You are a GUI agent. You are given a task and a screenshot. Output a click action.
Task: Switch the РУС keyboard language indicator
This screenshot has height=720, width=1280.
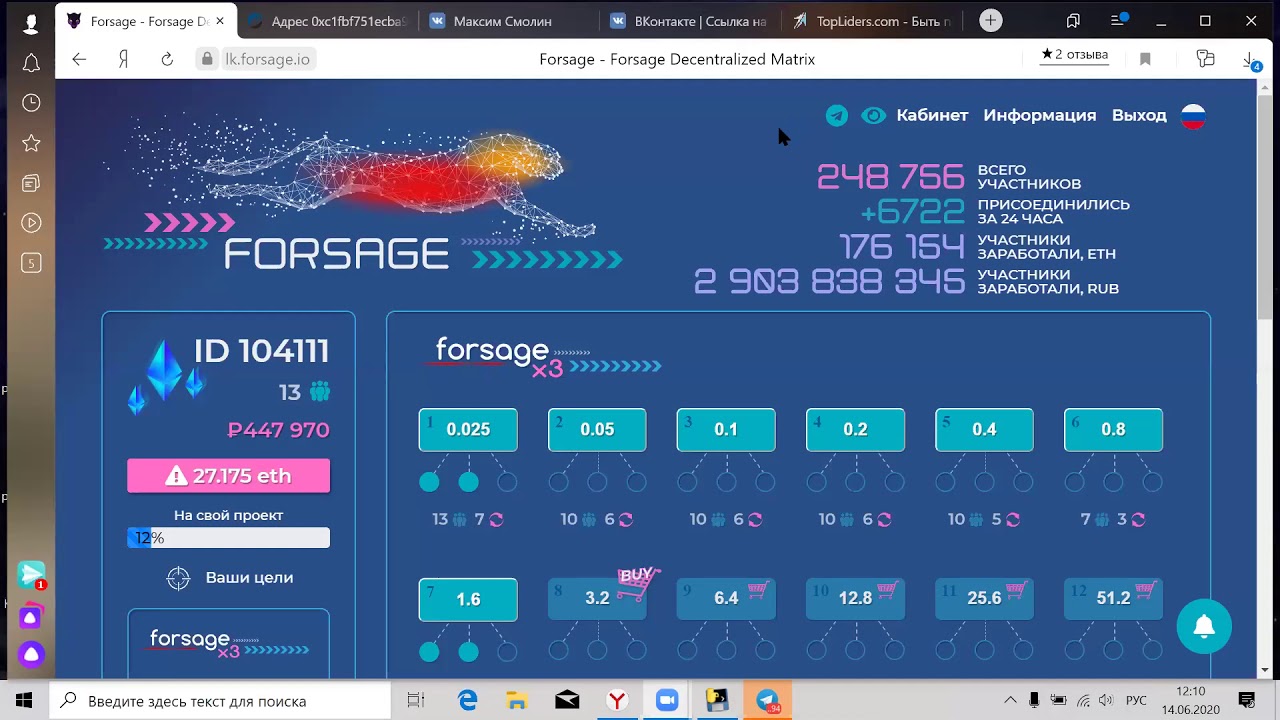[1137, 700]
